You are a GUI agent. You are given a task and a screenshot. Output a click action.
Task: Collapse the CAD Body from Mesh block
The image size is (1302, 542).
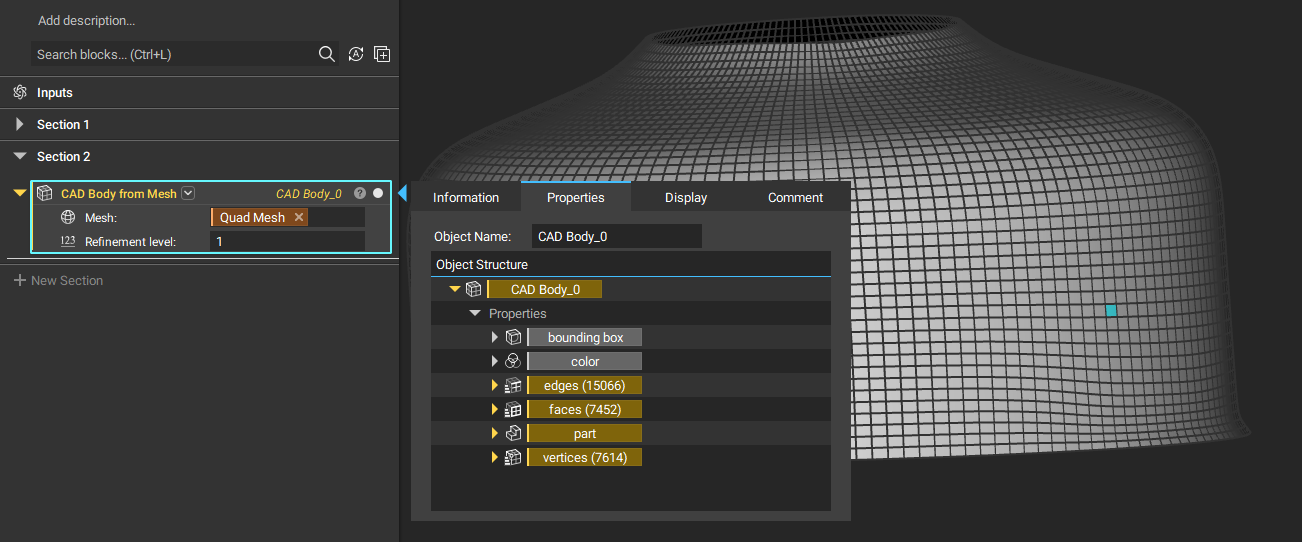coord(20,193)
